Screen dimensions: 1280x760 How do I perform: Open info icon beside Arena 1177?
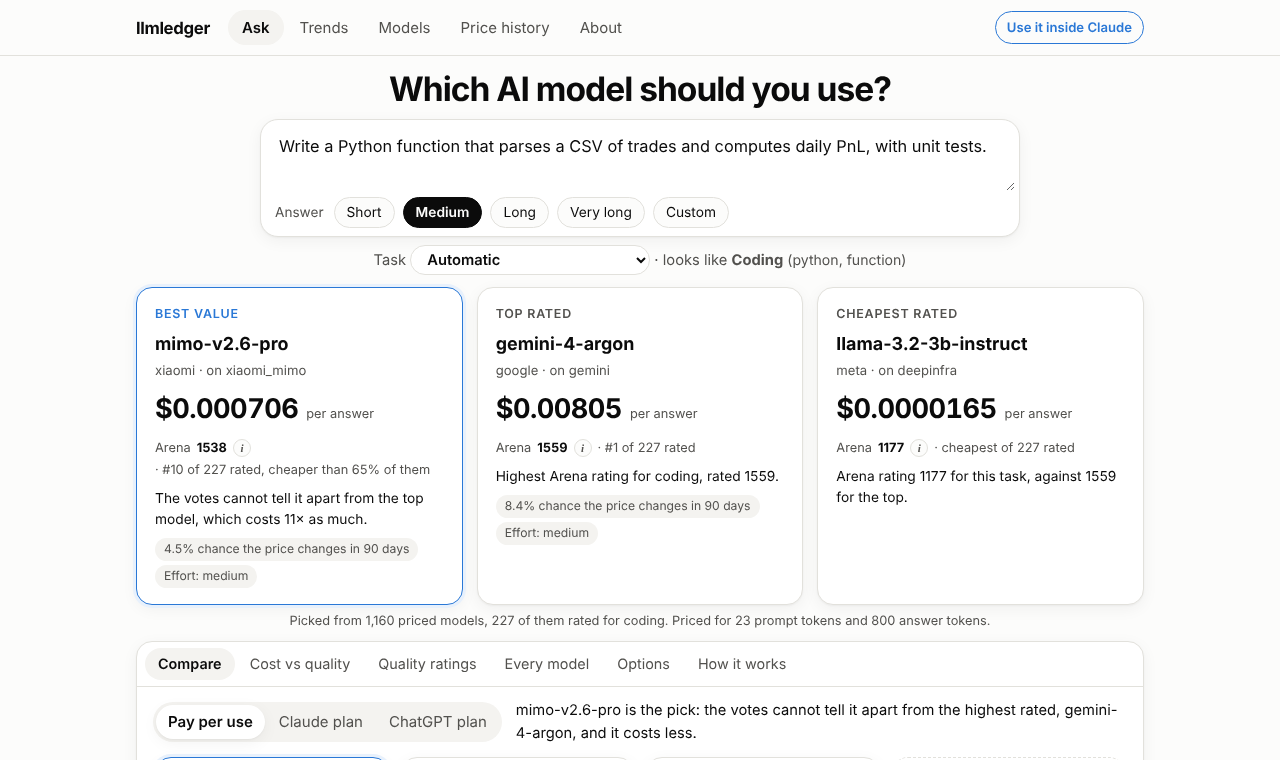[920, 448]
